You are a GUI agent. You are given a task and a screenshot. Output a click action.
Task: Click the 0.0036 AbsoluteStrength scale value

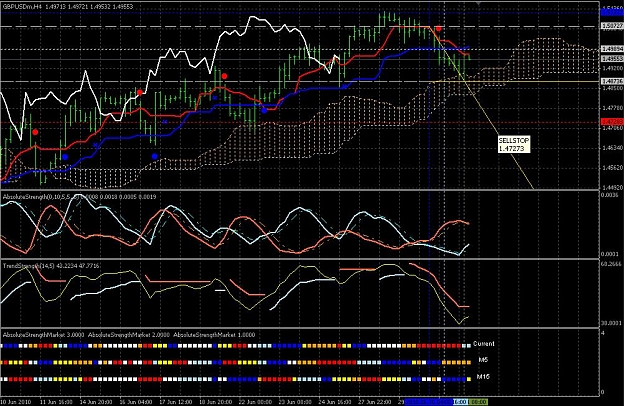pyautogui.click(x=608, y=195)
